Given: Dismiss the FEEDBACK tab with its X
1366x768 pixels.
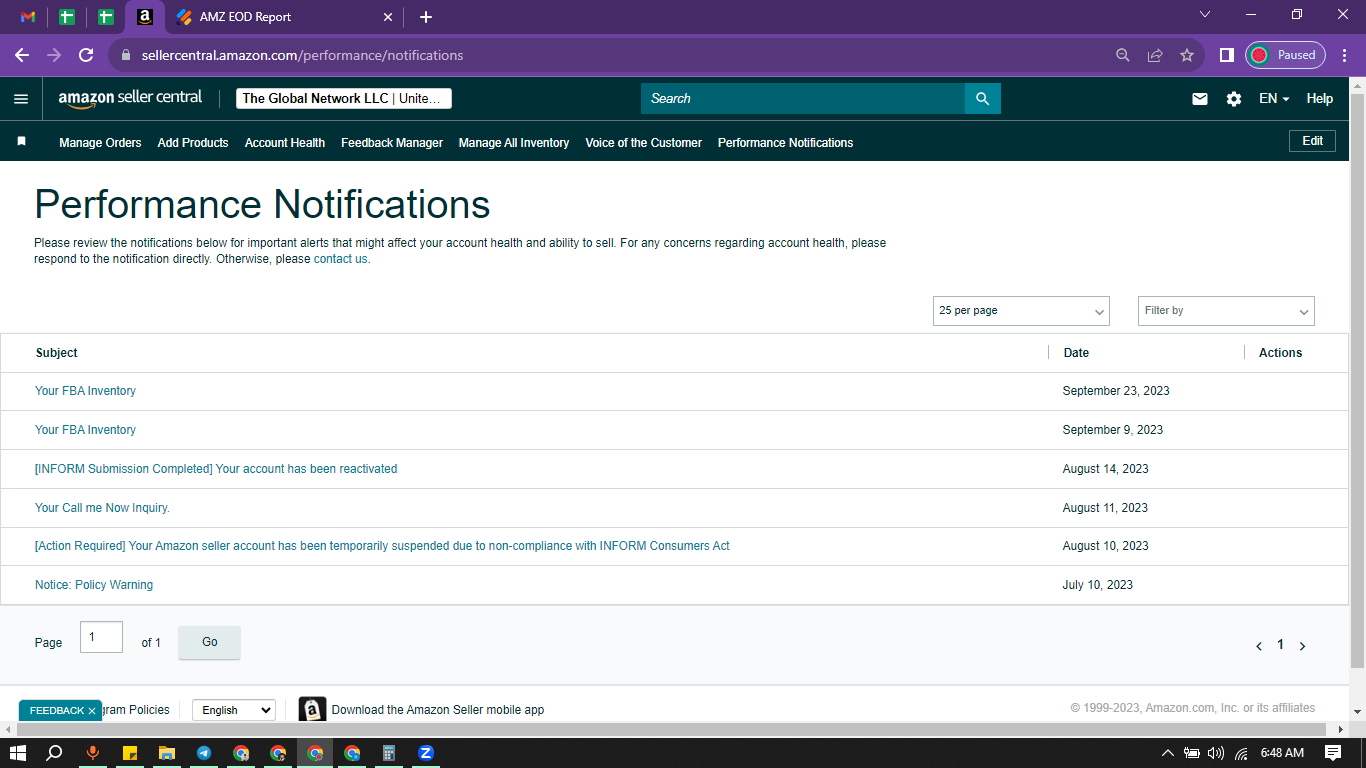Looking at the screenshot, I should [92, 711].
